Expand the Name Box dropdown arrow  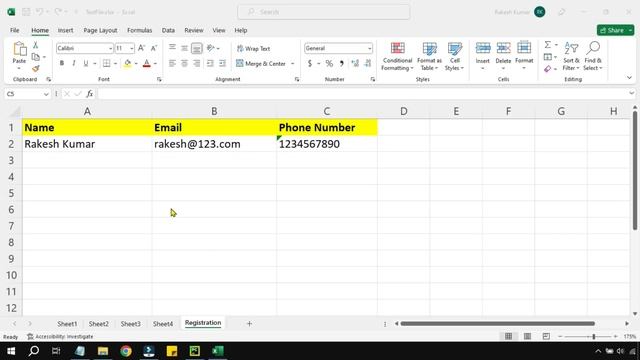[x=46, y=94]
